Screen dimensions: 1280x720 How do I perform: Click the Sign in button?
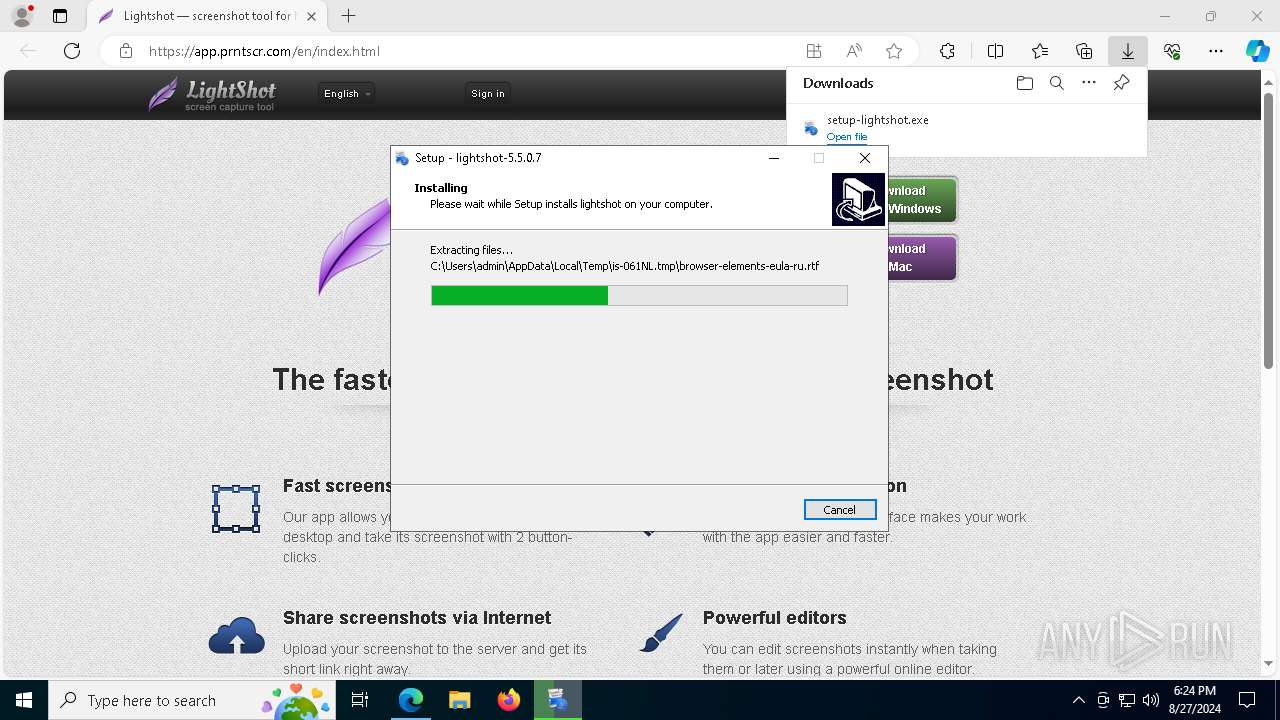[488, 93]
